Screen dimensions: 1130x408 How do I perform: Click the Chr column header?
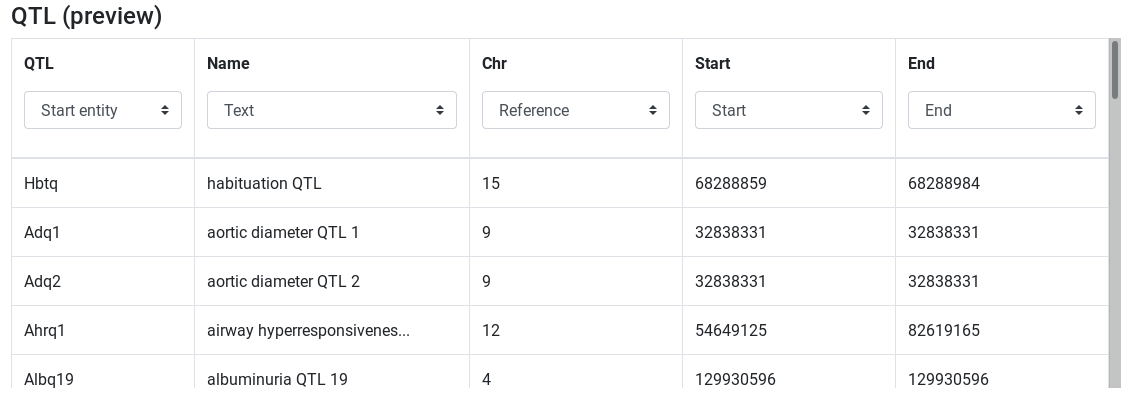click(494, 63)
